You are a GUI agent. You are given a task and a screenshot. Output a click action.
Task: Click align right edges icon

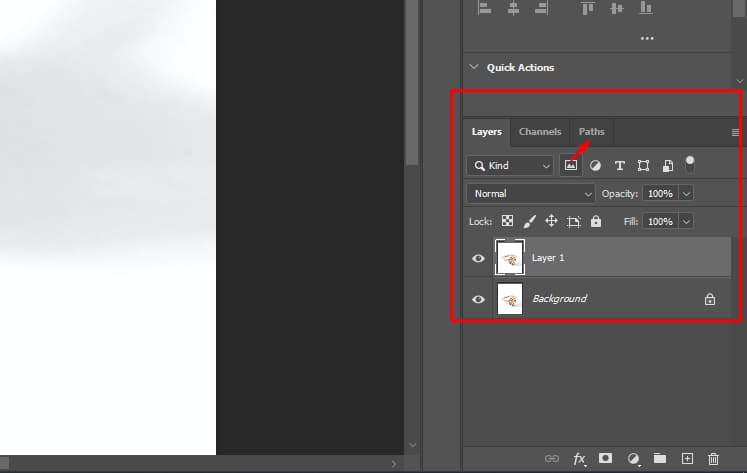coord(541,8)
